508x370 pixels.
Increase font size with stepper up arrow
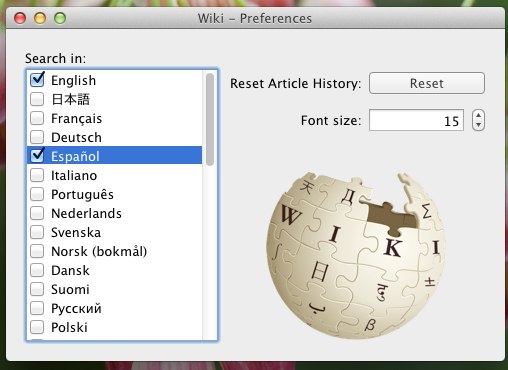click(479, 115)
